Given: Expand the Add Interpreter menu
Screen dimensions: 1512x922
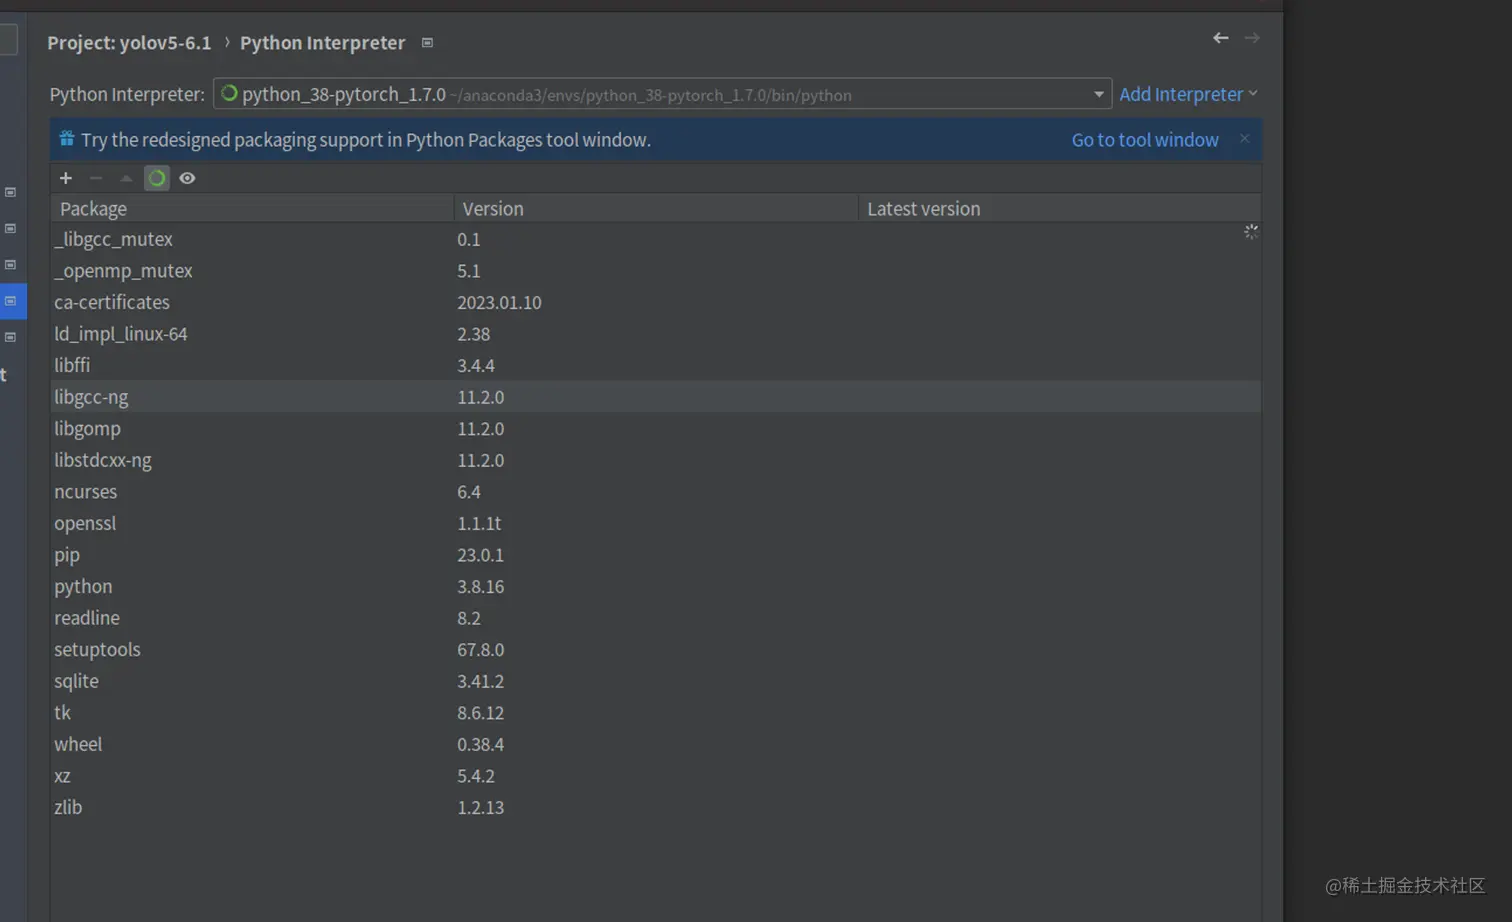Looking at the screenshot, I should click(1188, 94).
